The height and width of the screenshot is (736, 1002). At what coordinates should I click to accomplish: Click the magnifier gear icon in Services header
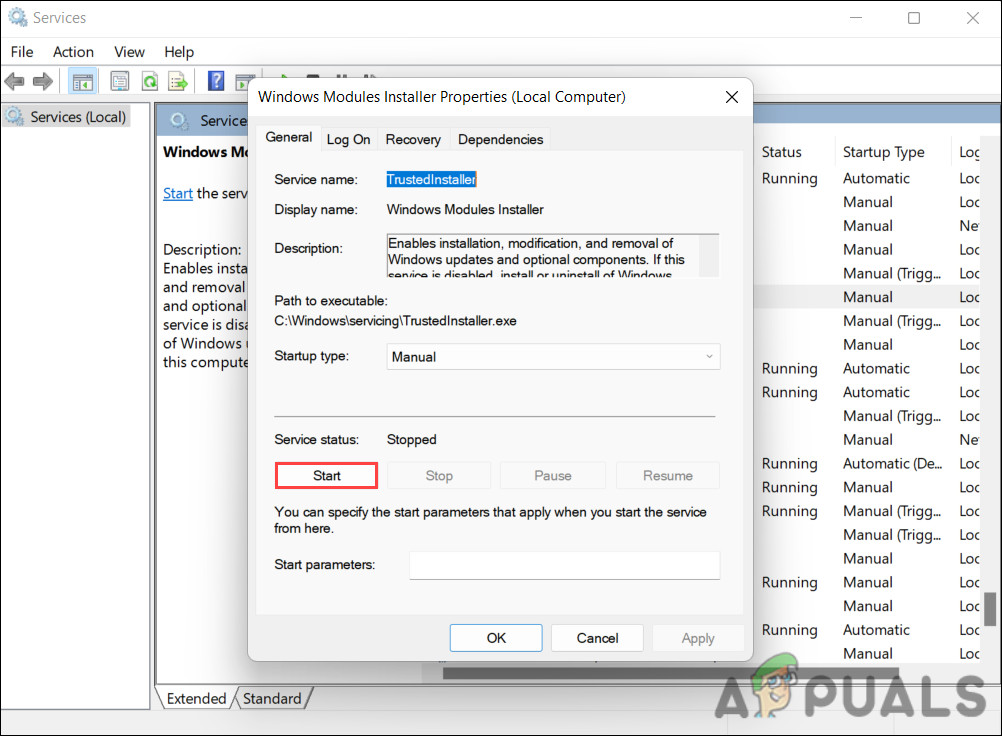pyautogui.click(x=179, y=120)
